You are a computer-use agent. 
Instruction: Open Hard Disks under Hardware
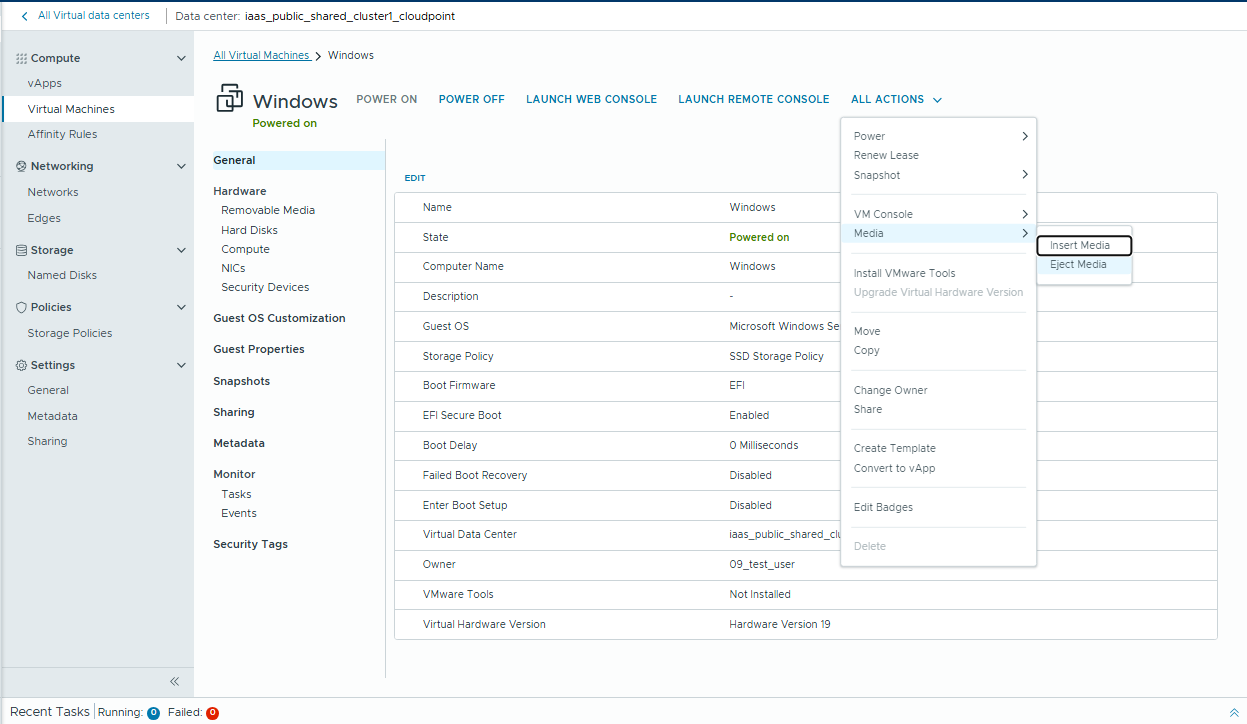click(x=250, y=231)
